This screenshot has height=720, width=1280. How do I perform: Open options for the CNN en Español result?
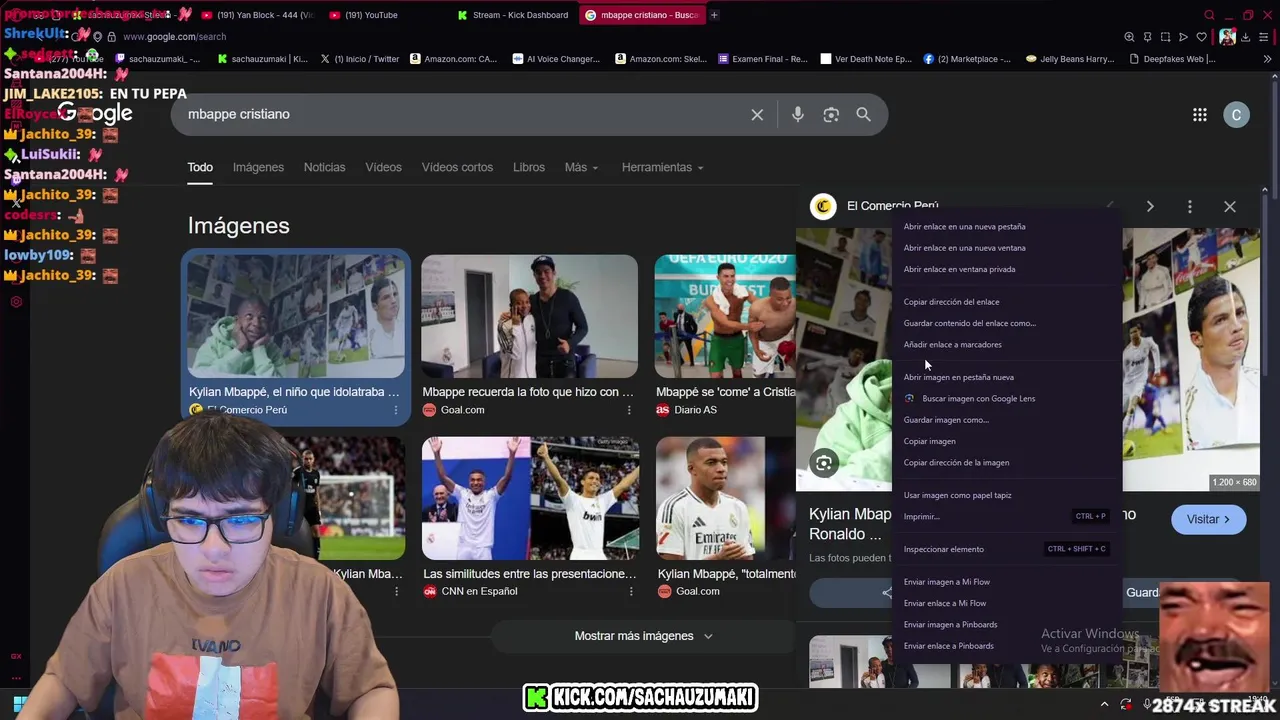pos(631,592)
